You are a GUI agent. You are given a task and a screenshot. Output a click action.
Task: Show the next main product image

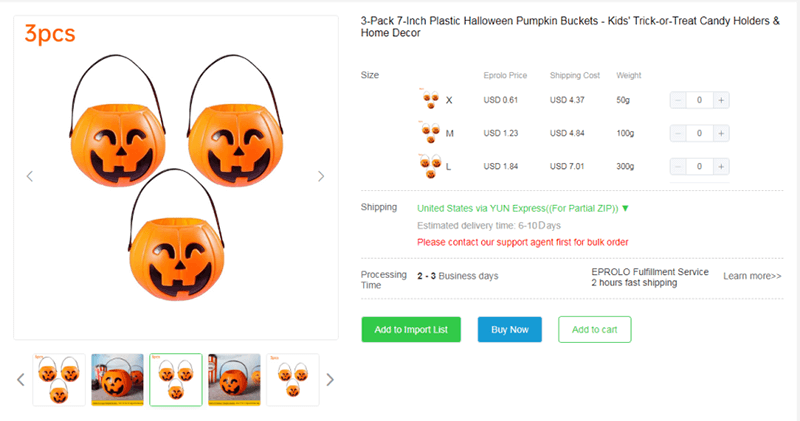321,176
